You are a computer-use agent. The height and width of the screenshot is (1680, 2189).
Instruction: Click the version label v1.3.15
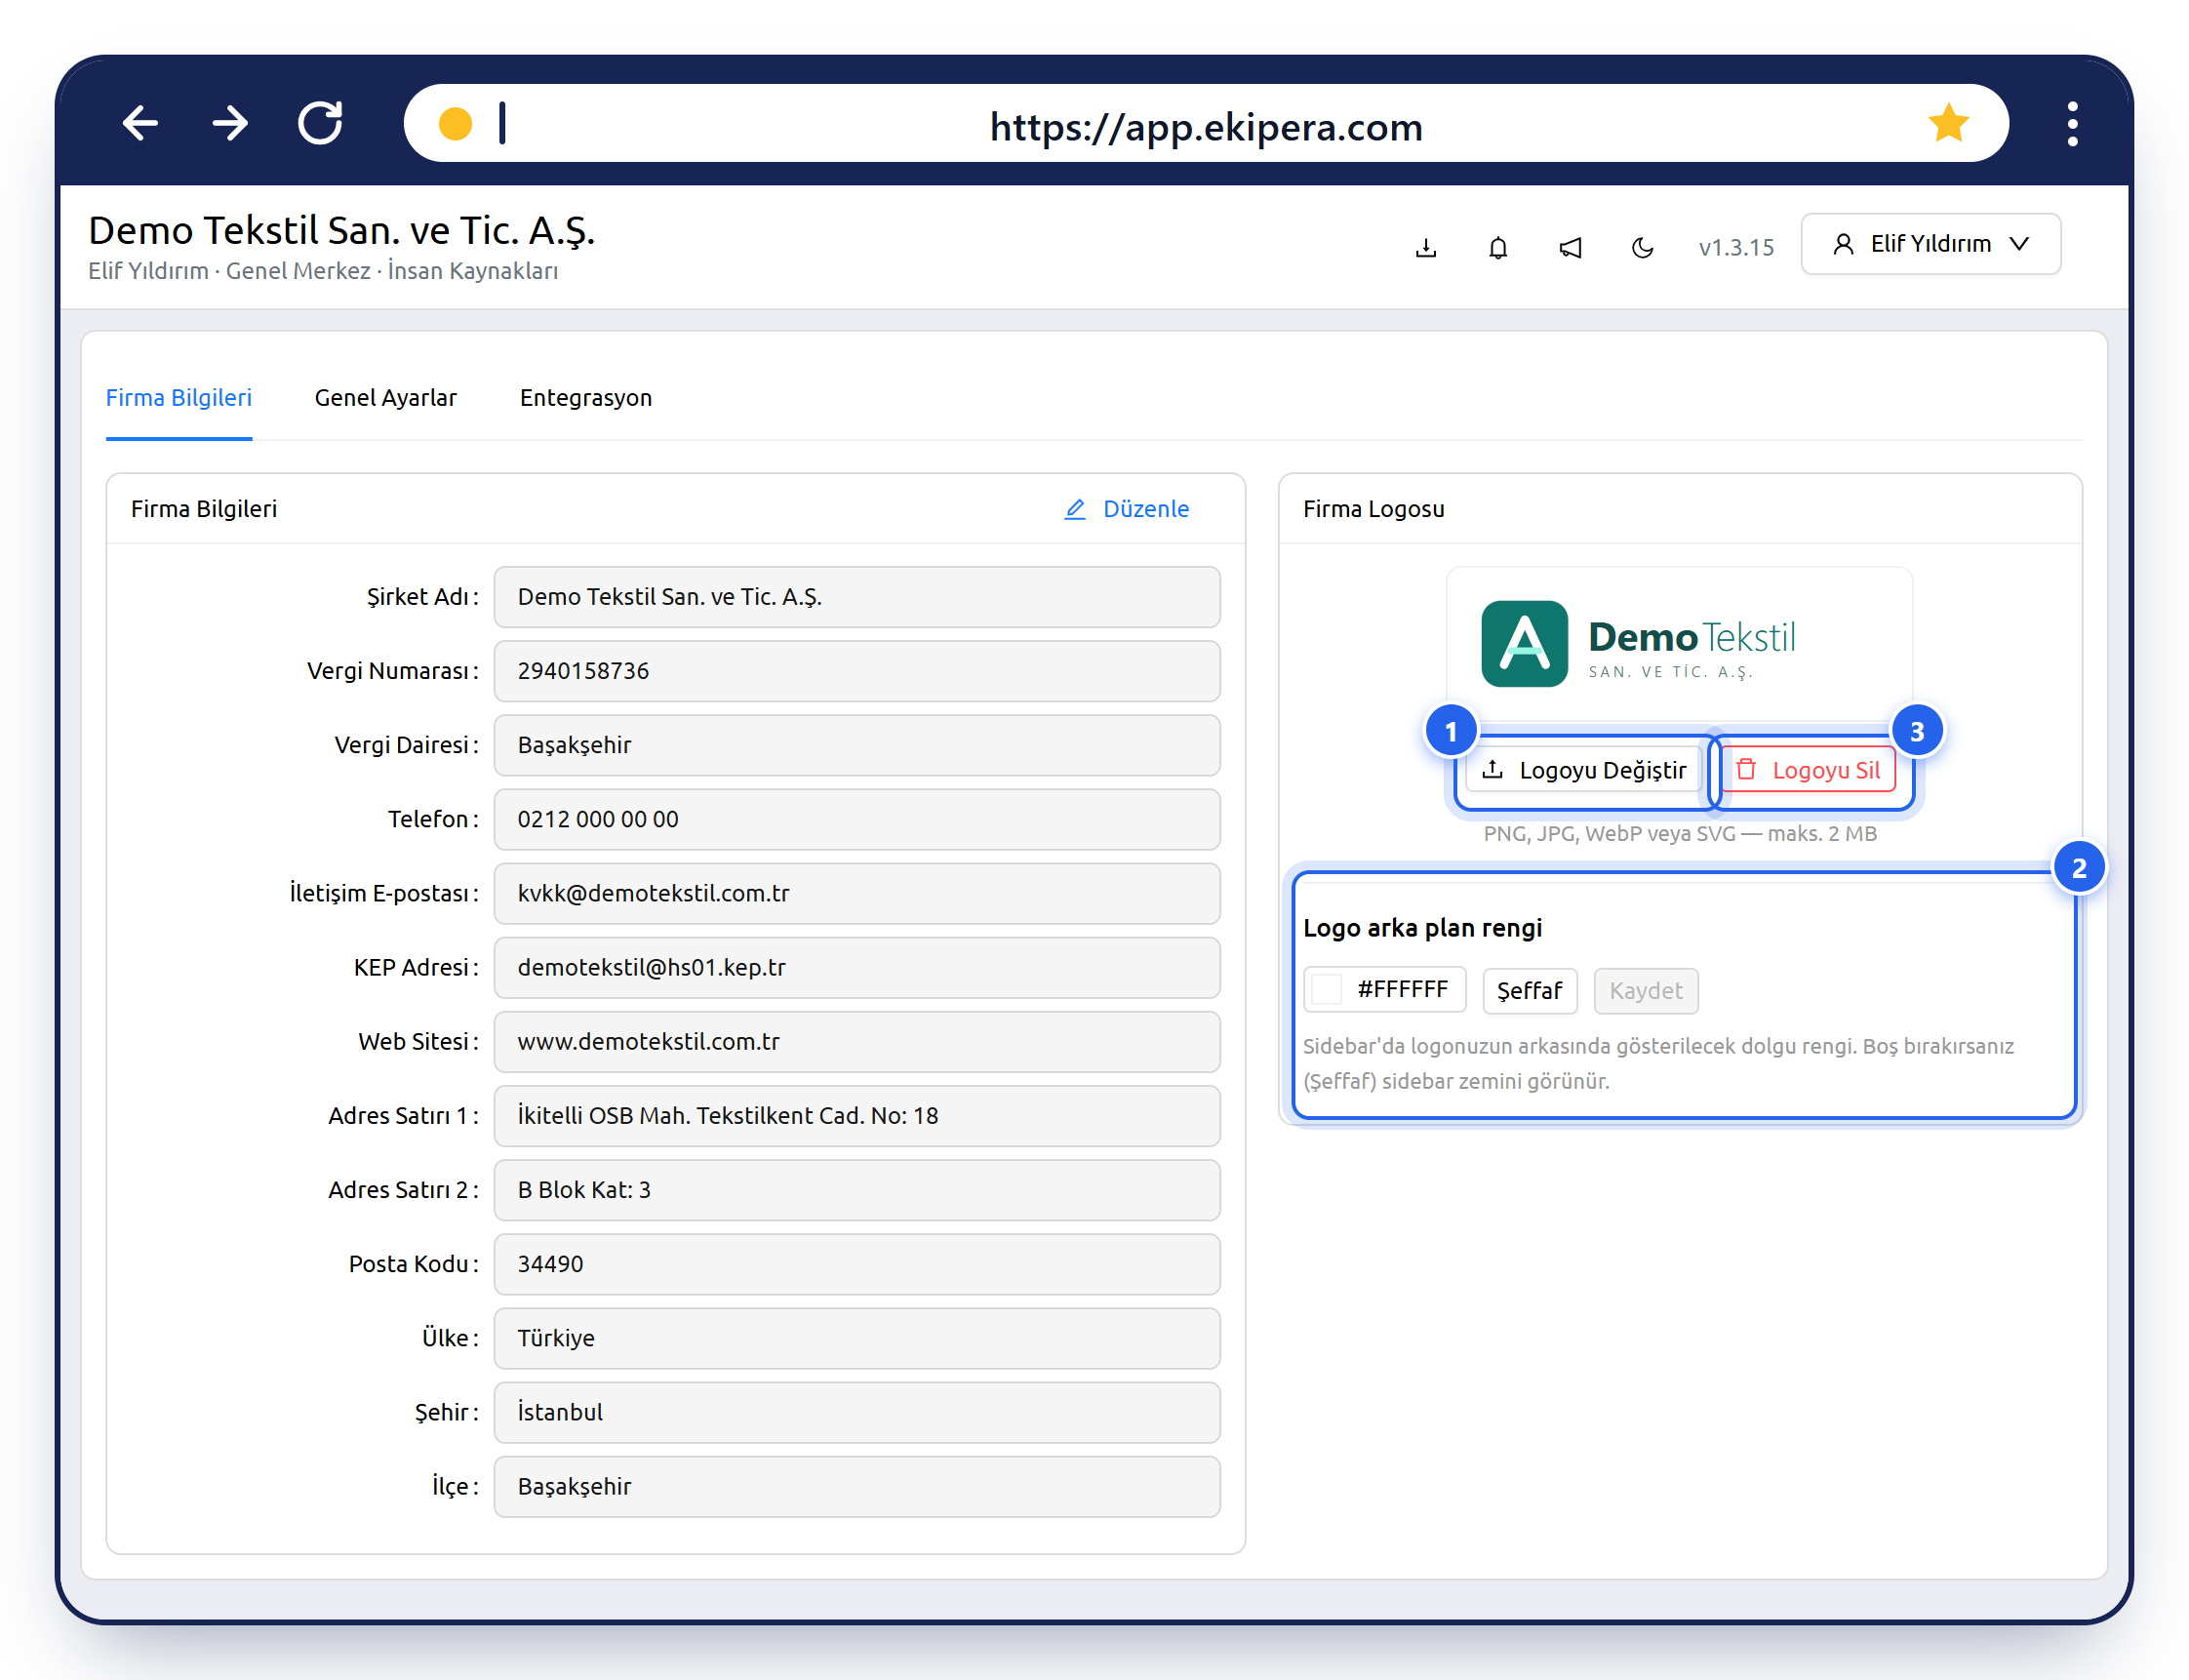[x=1735, y=247]
